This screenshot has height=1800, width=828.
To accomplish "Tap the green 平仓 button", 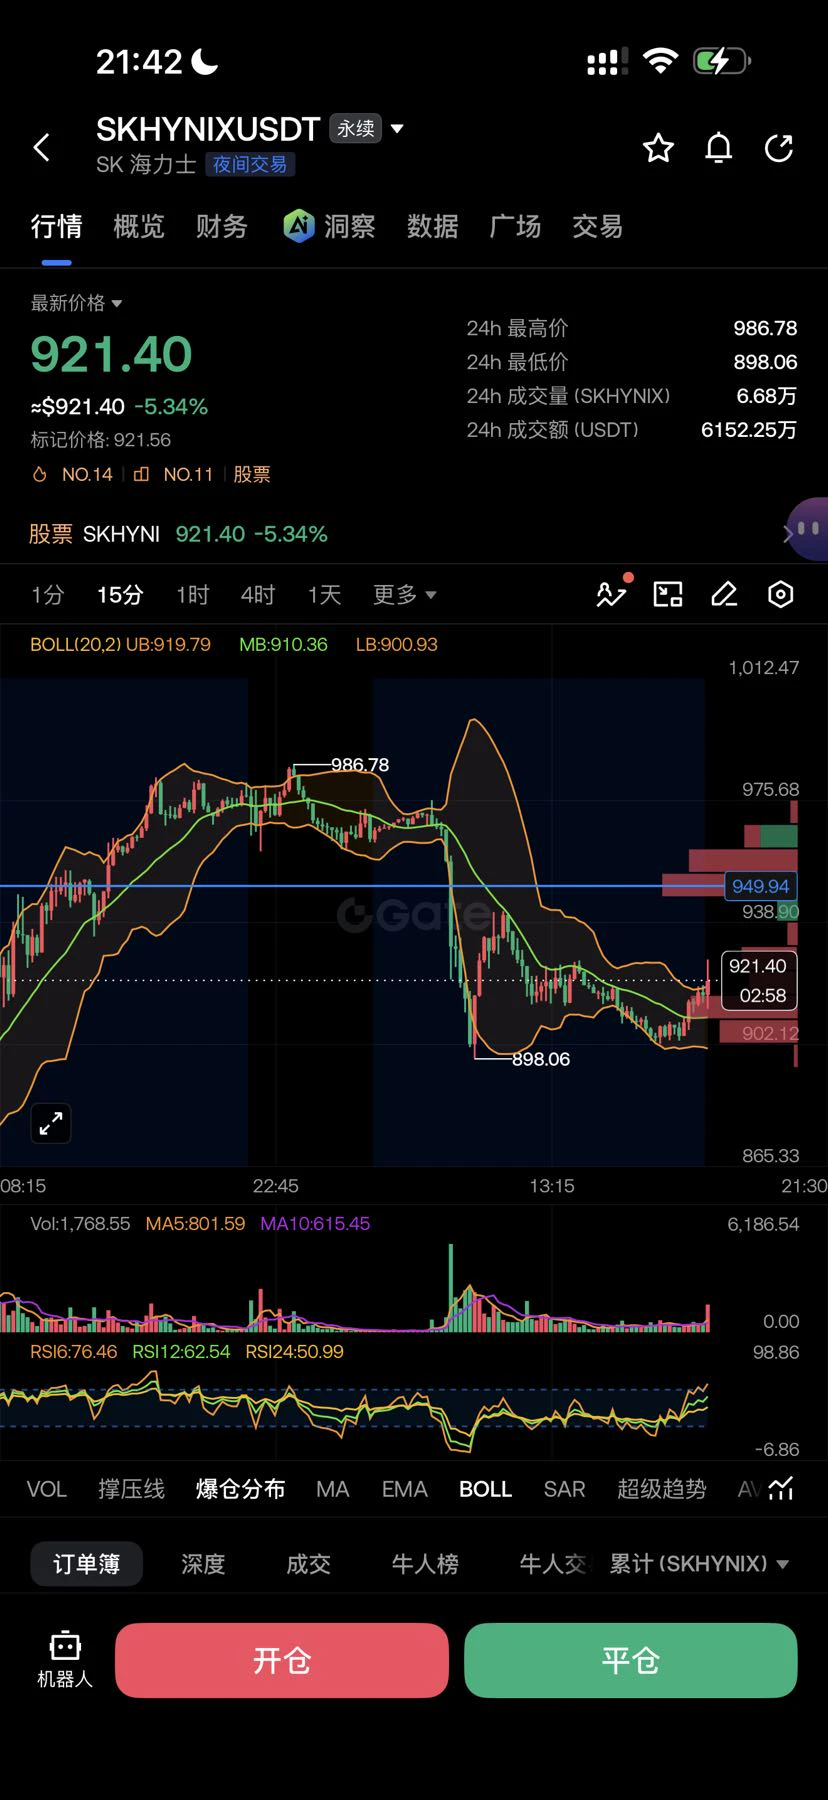I will (630, 1660).
